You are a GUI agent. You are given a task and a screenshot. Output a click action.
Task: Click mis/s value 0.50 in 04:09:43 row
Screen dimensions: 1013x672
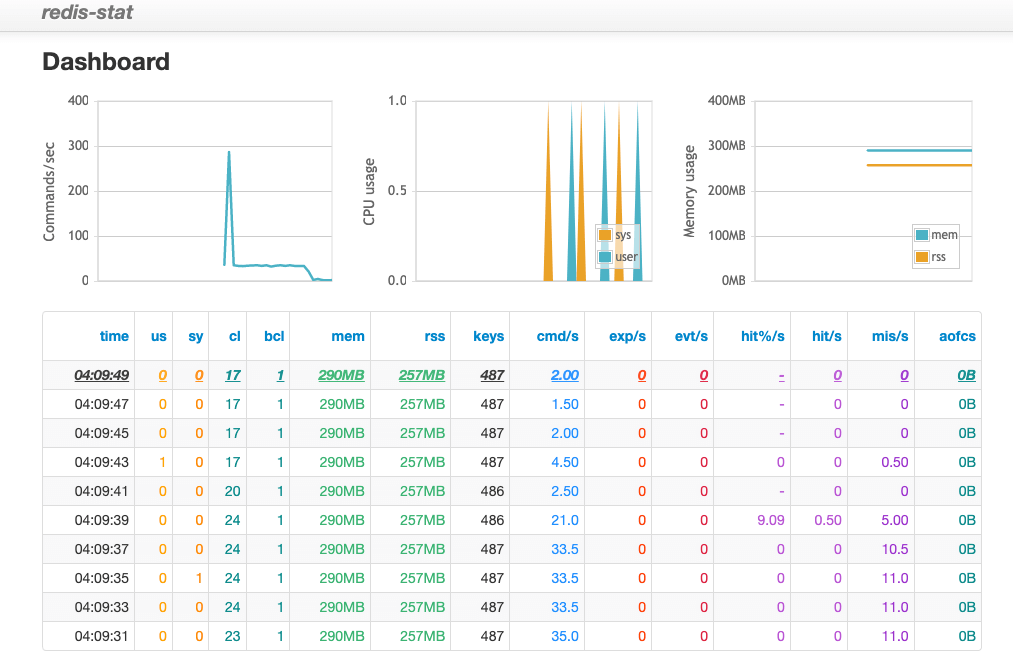pyautogui.click(x=895, y=463)
